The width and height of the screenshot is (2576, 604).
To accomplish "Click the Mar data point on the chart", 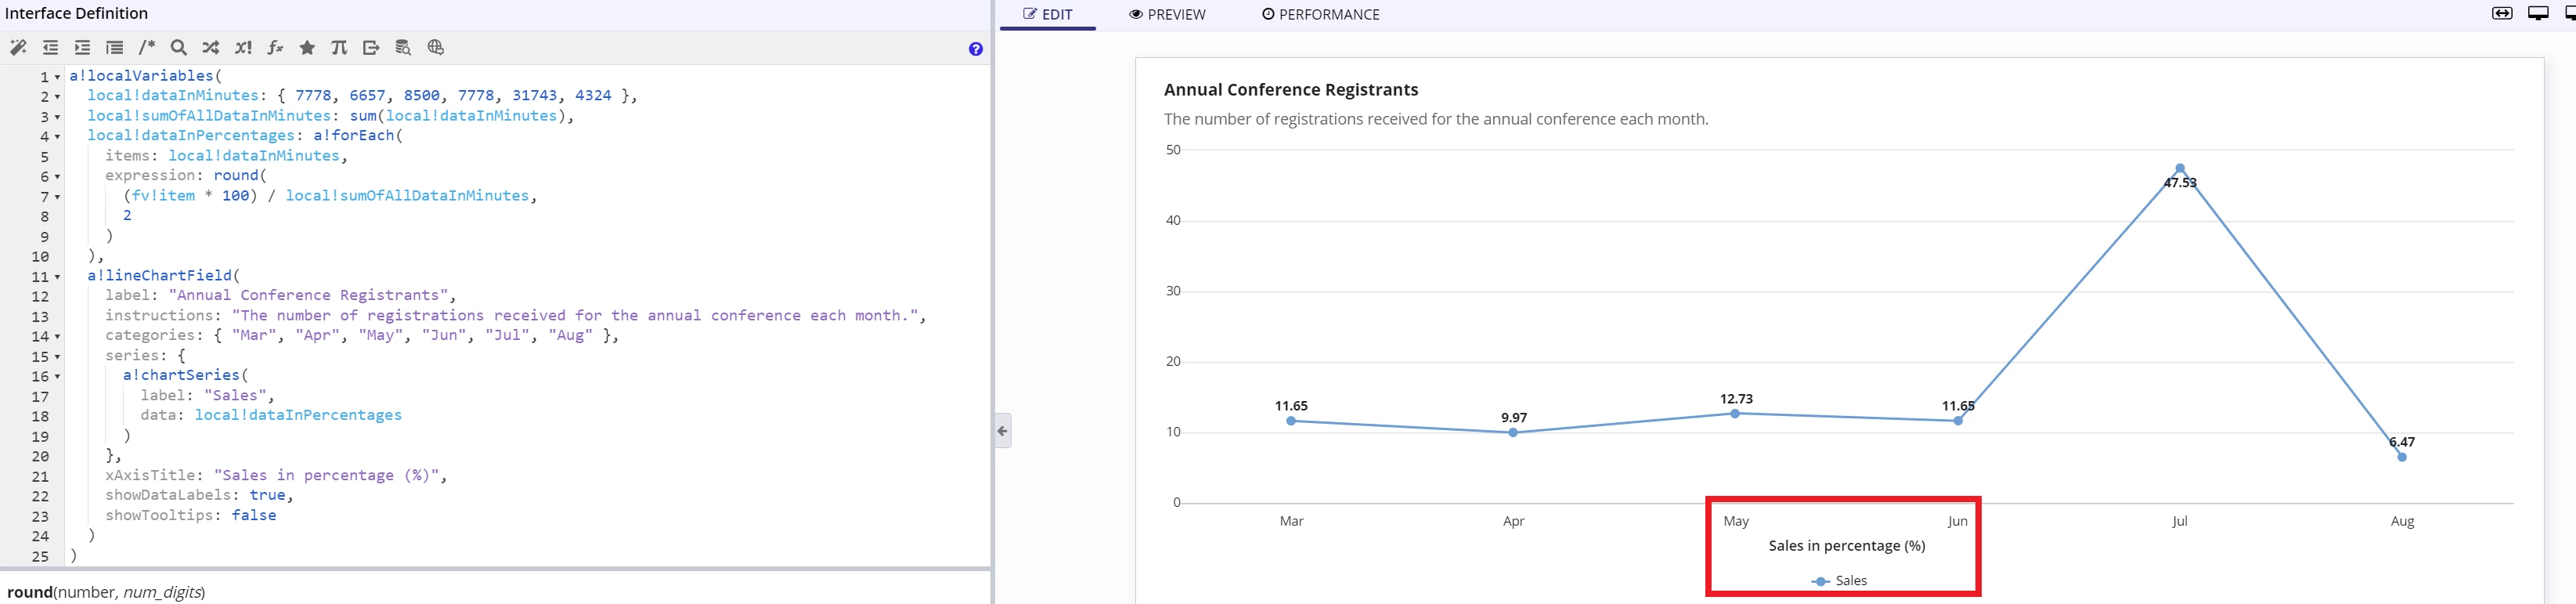I will click(x=1291, y=421).
